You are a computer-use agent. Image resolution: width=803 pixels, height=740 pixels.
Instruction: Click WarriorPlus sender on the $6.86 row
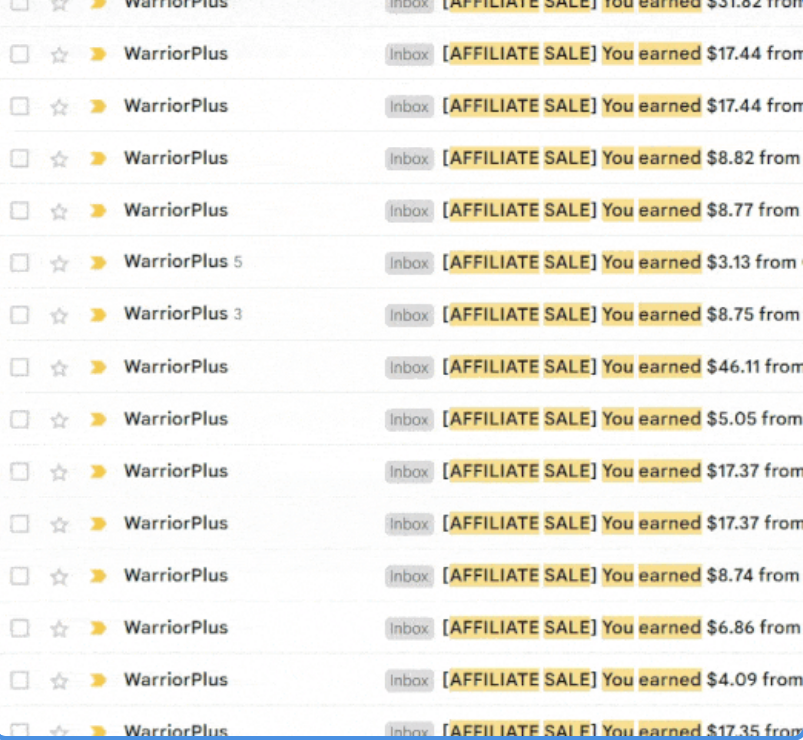click(x=176, y=627)
